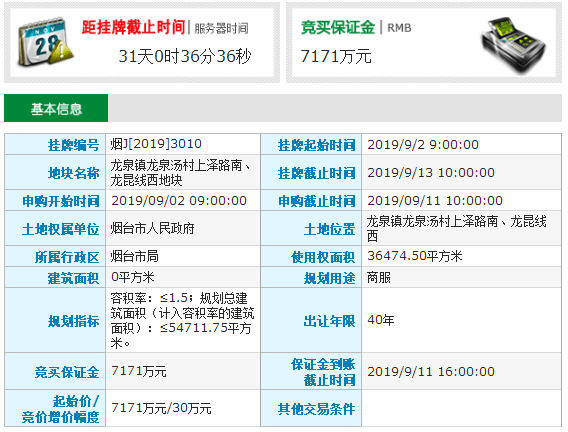Select the plot name 龙泉镇龙泉汤村上泽路南、龙昆线西地块
Image resolution: width=568 pixels, height=432 pixels.
click(180, 172)
